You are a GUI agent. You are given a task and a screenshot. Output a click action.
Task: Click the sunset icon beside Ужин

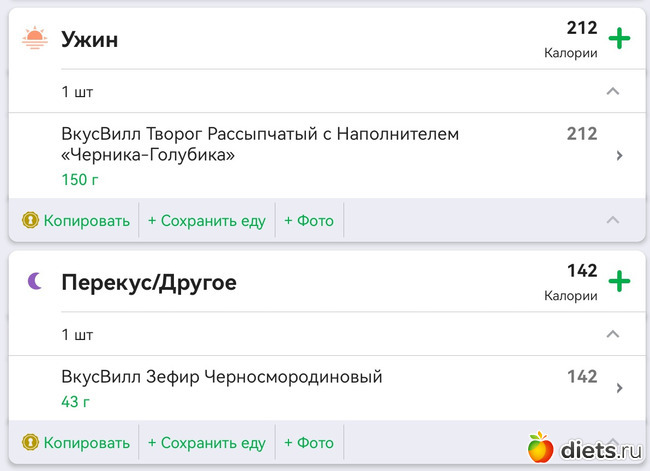(x=35, y=39)
